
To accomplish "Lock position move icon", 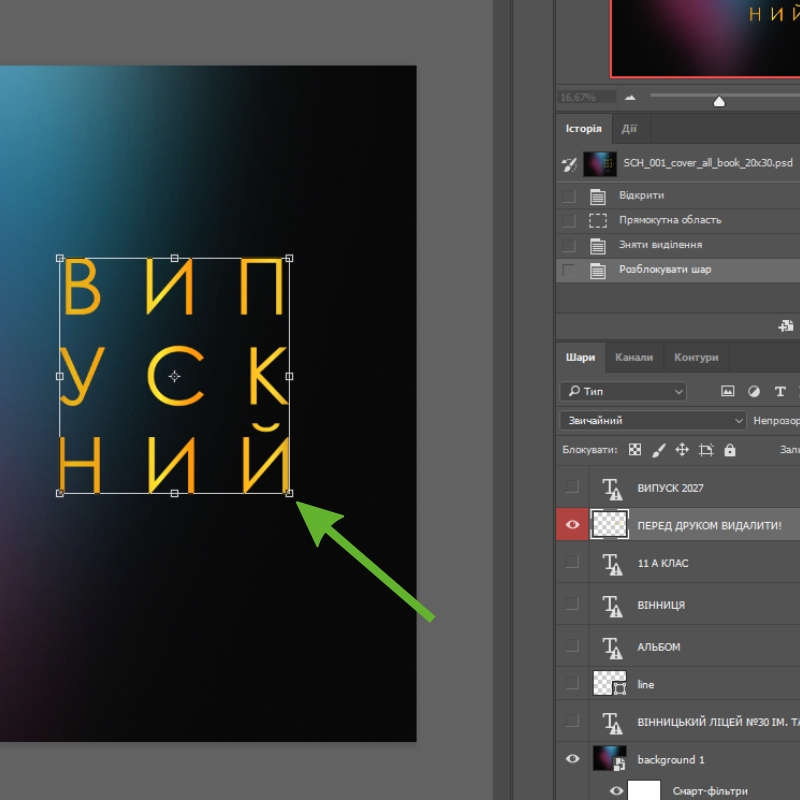I will 682,449.
